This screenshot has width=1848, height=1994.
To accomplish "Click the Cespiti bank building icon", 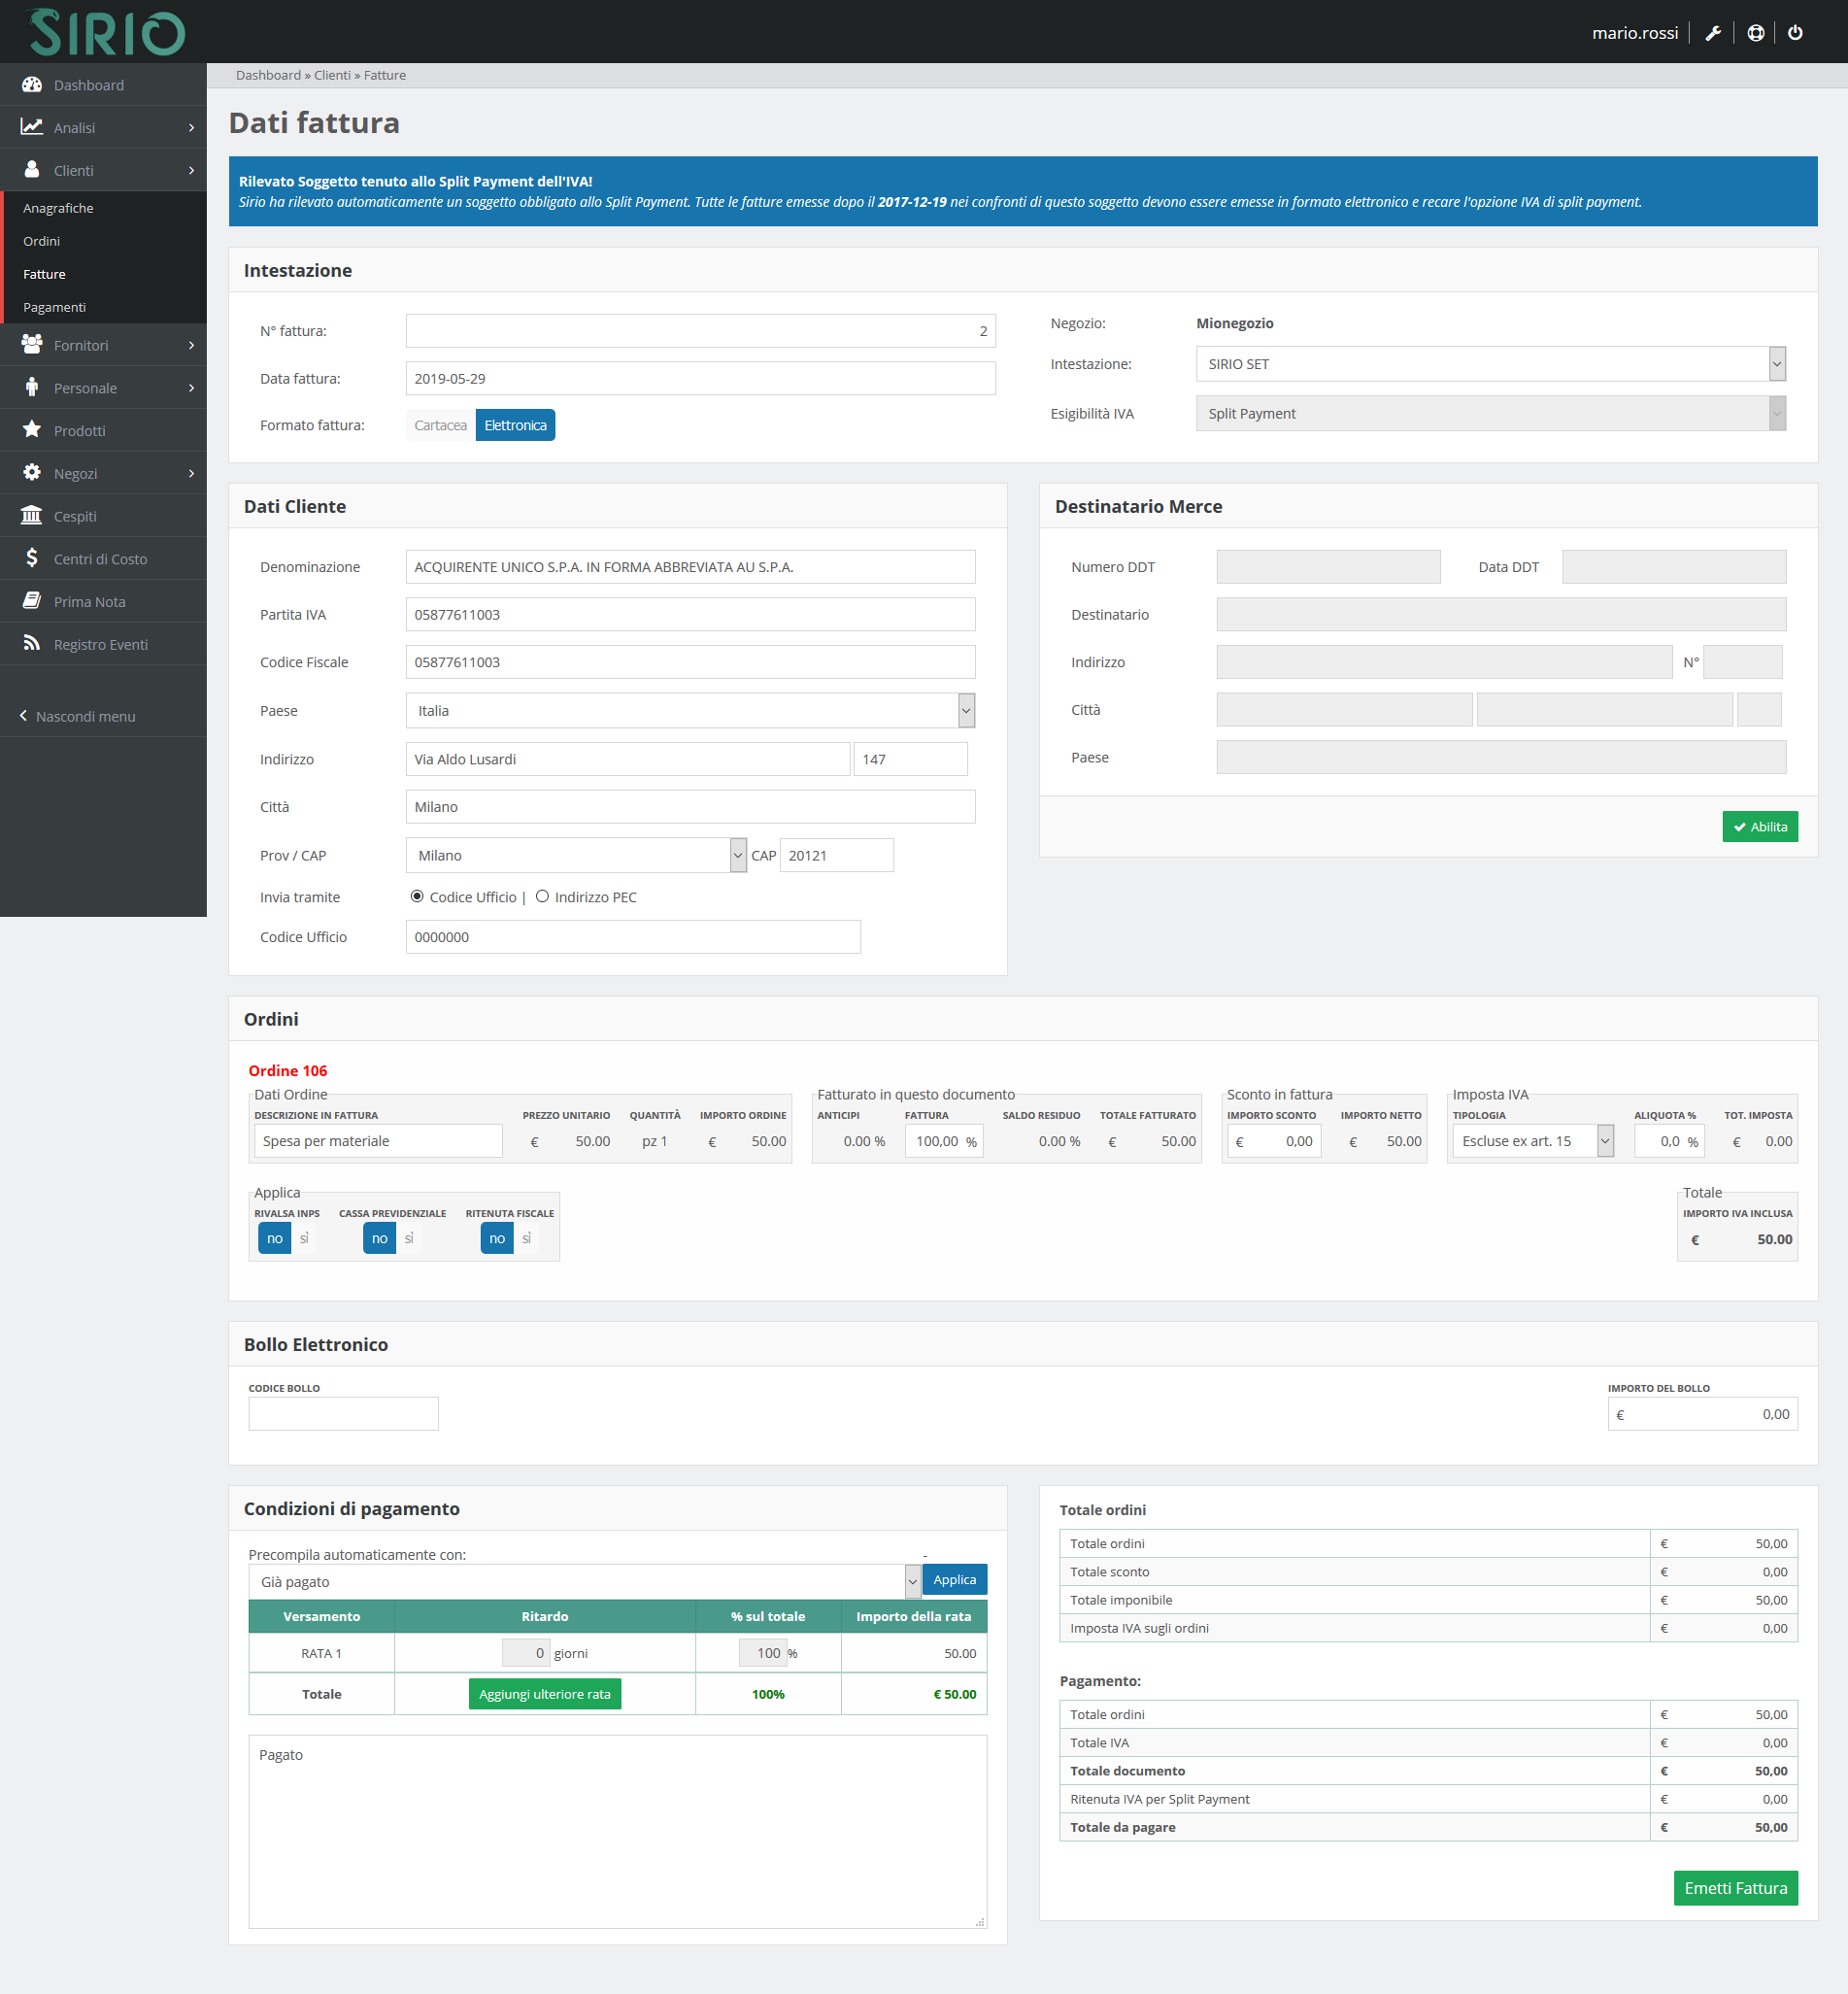I will [x=32, y=515].
